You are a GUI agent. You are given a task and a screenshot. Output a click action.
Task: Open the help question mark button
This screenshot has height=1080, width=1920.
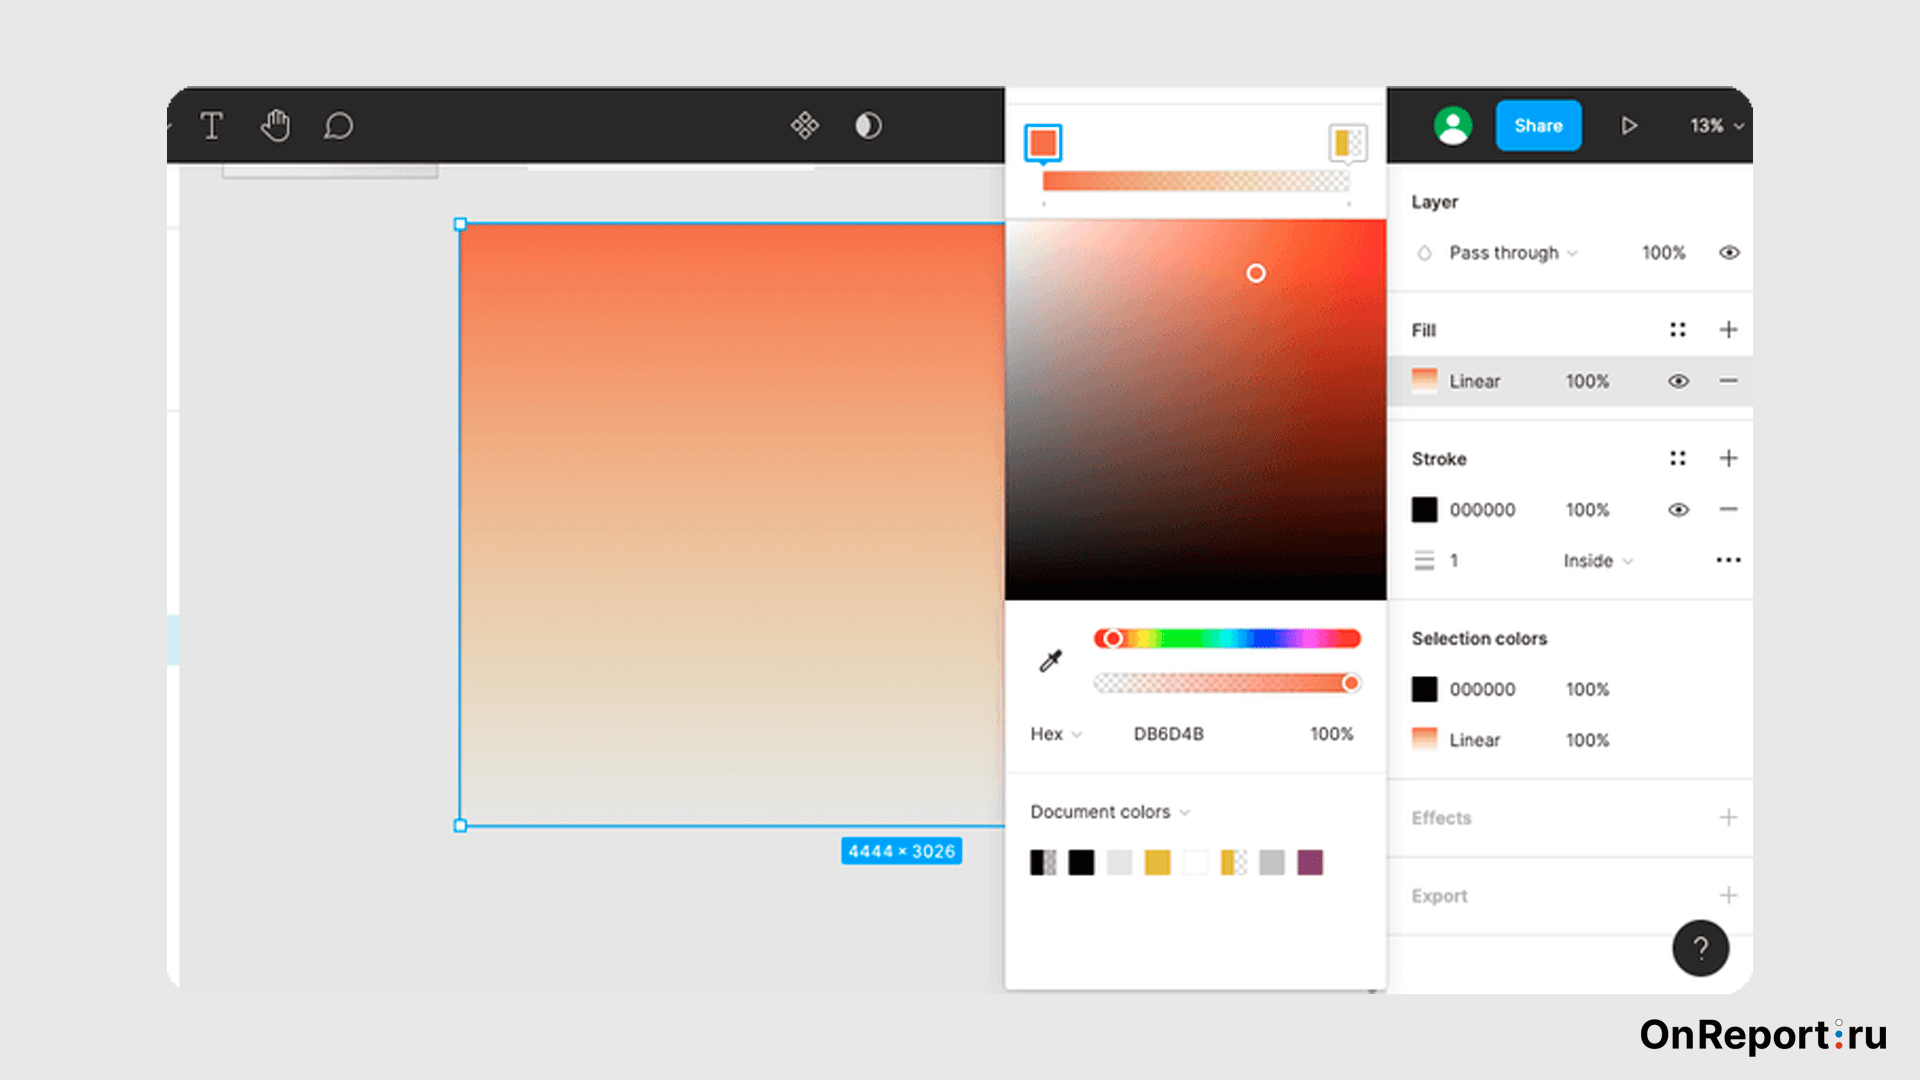(1700, 948)
